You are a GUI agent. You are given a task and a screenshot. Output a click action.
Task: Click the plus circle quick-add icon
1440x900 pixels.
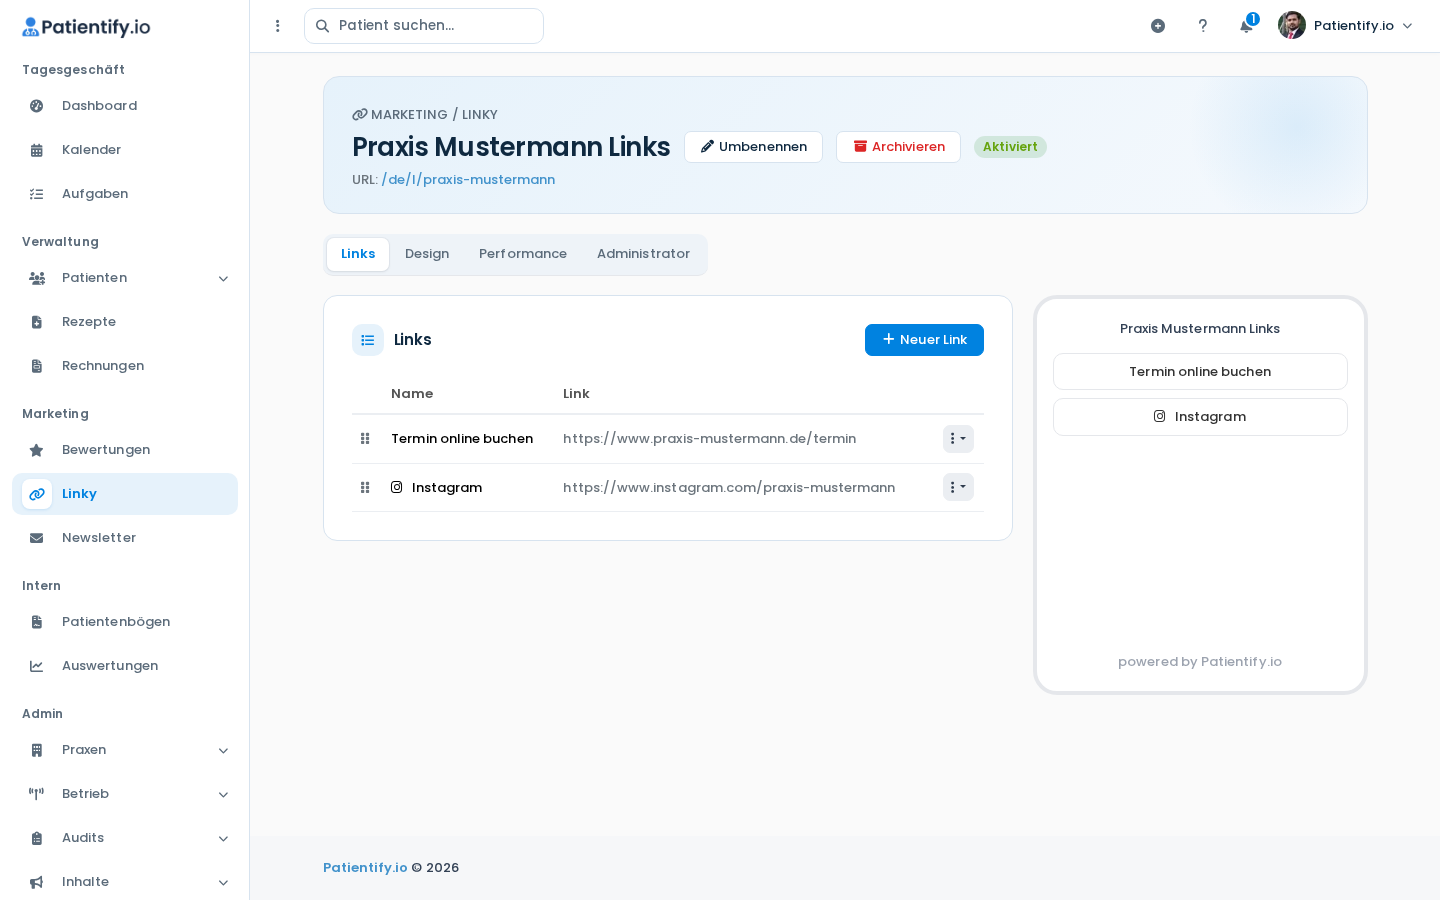(x=1158, y=26)
